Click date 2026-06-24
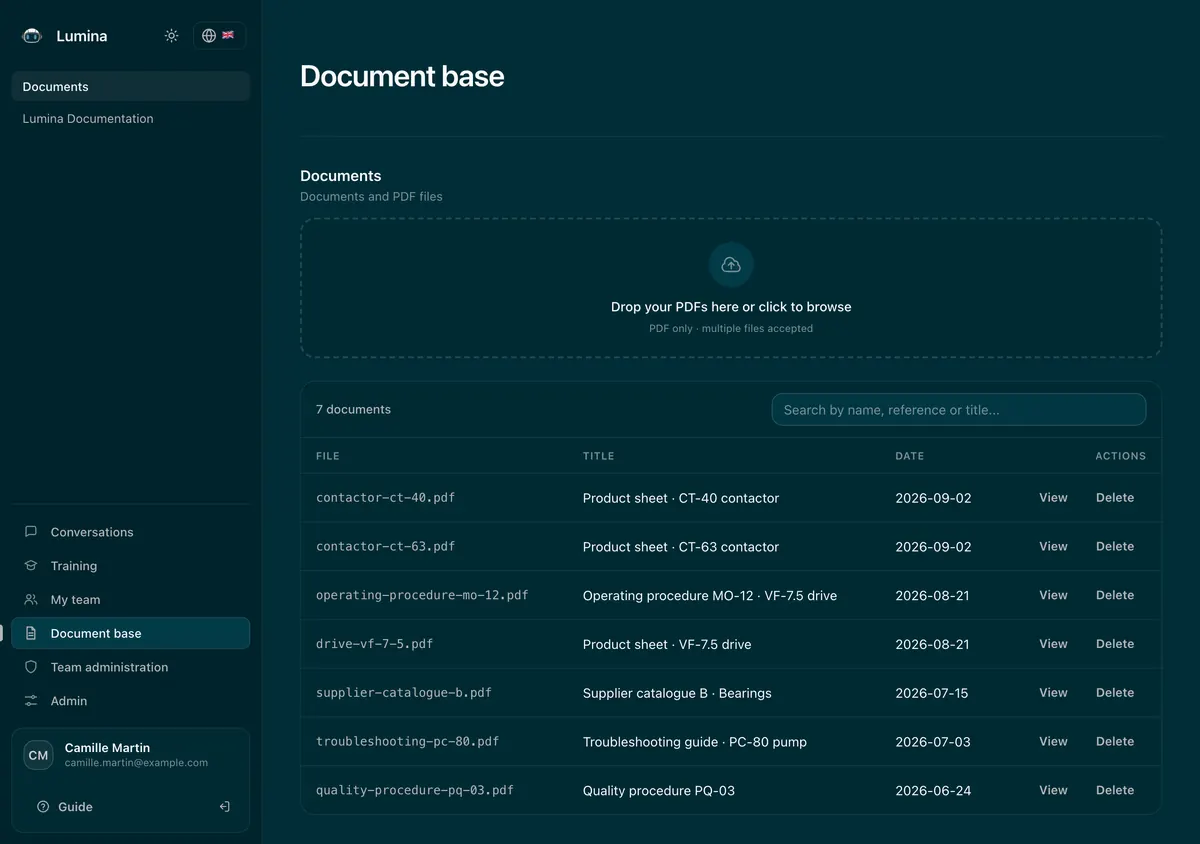Screen dimensions: 1200x844 [933, 790]
